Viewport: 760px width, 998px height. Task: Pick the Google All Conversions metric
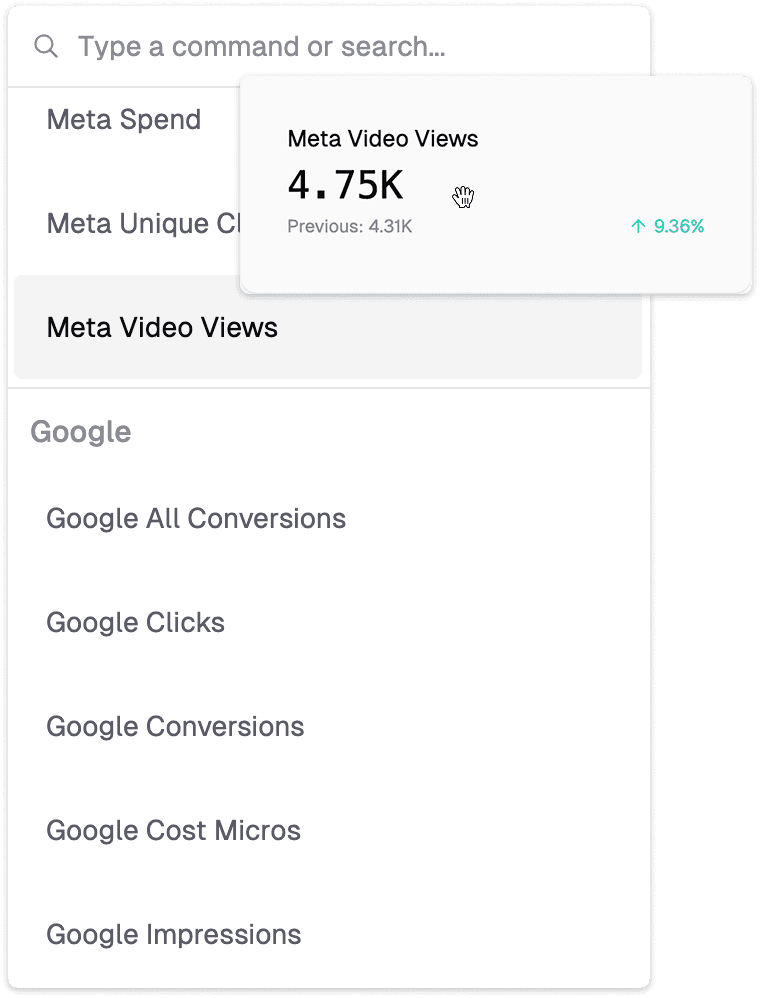coord(196,518)
